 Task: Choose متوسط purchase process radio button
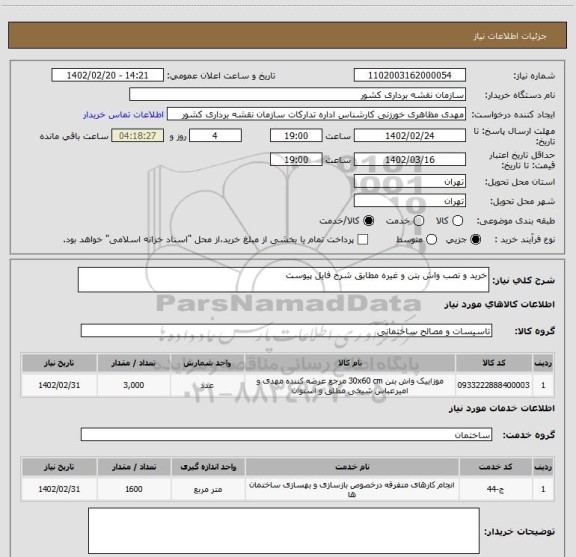(431, 240)
